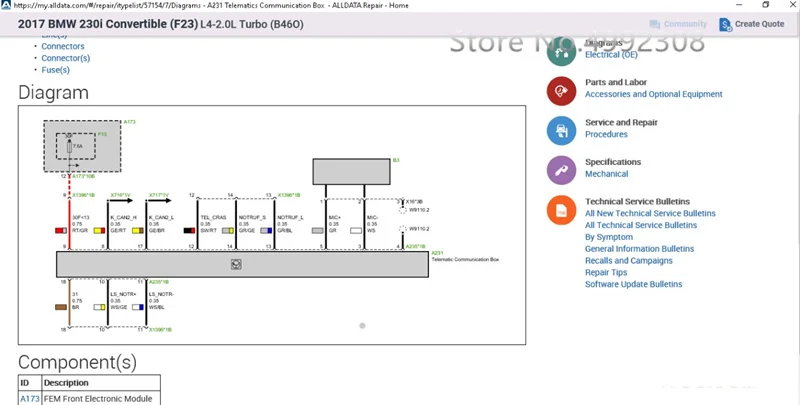Follow the X717*1V arrow on K_CAN2_L wire
Viewport: 800px width, 405px height.
pyautogui.click(x=159, y=200)
